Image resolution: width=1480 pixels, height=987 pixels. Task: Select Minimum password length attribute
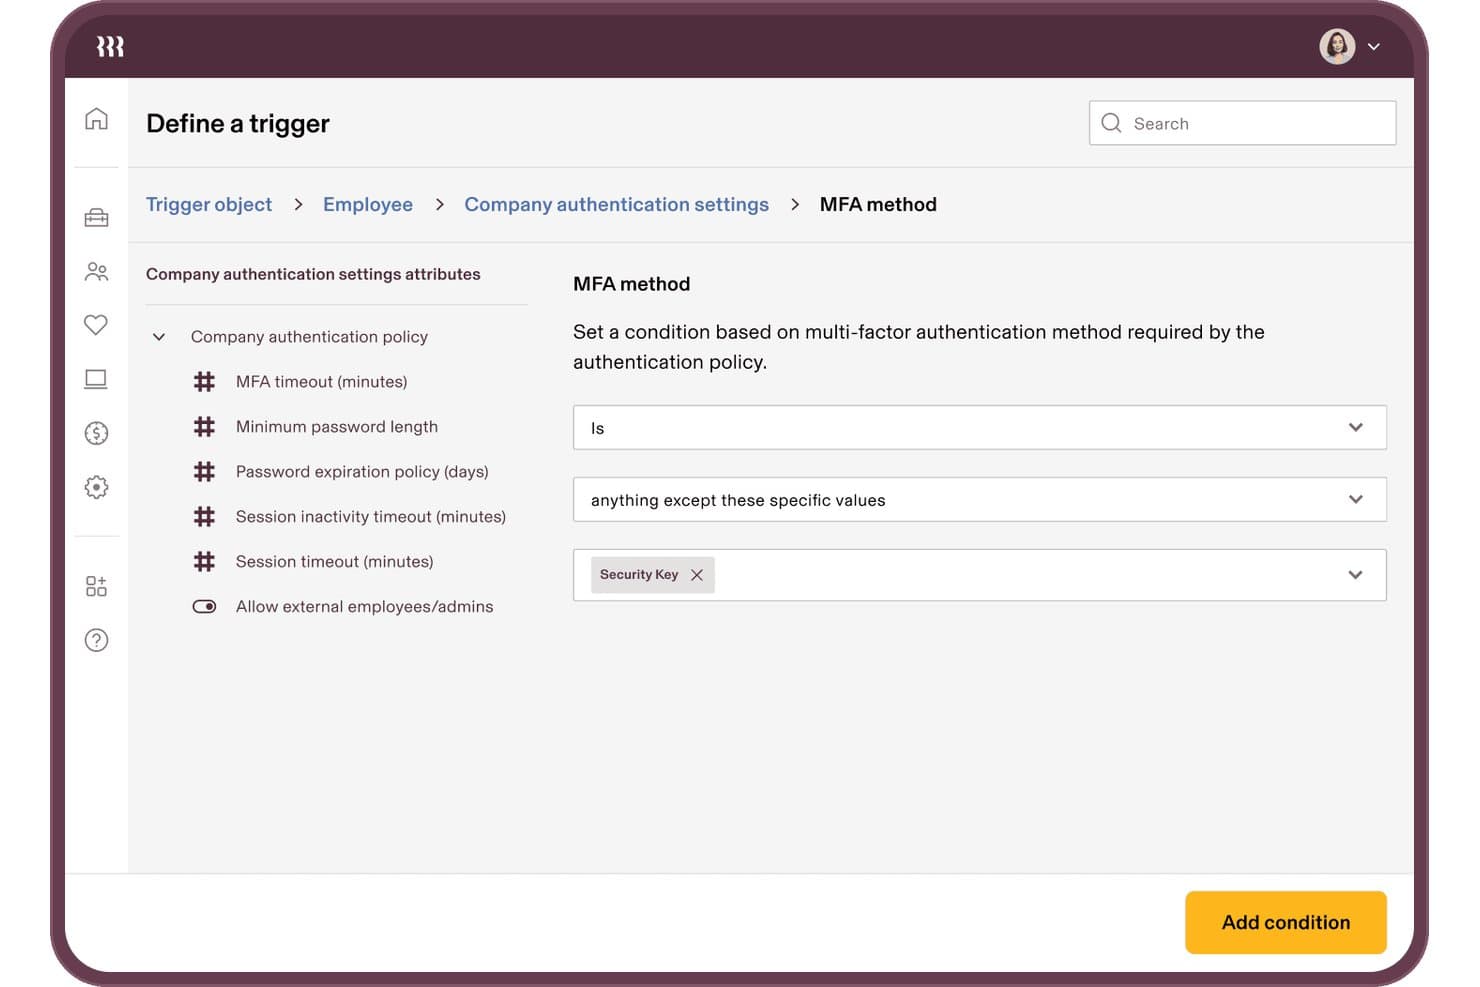(337, 427)
